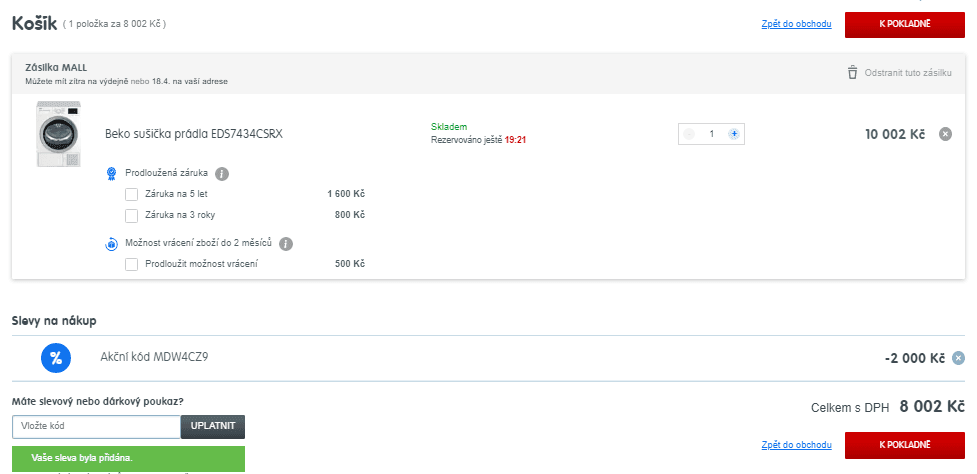
Task: Apply code with the UPLATNIT button
Action: (x=213, y=427)
